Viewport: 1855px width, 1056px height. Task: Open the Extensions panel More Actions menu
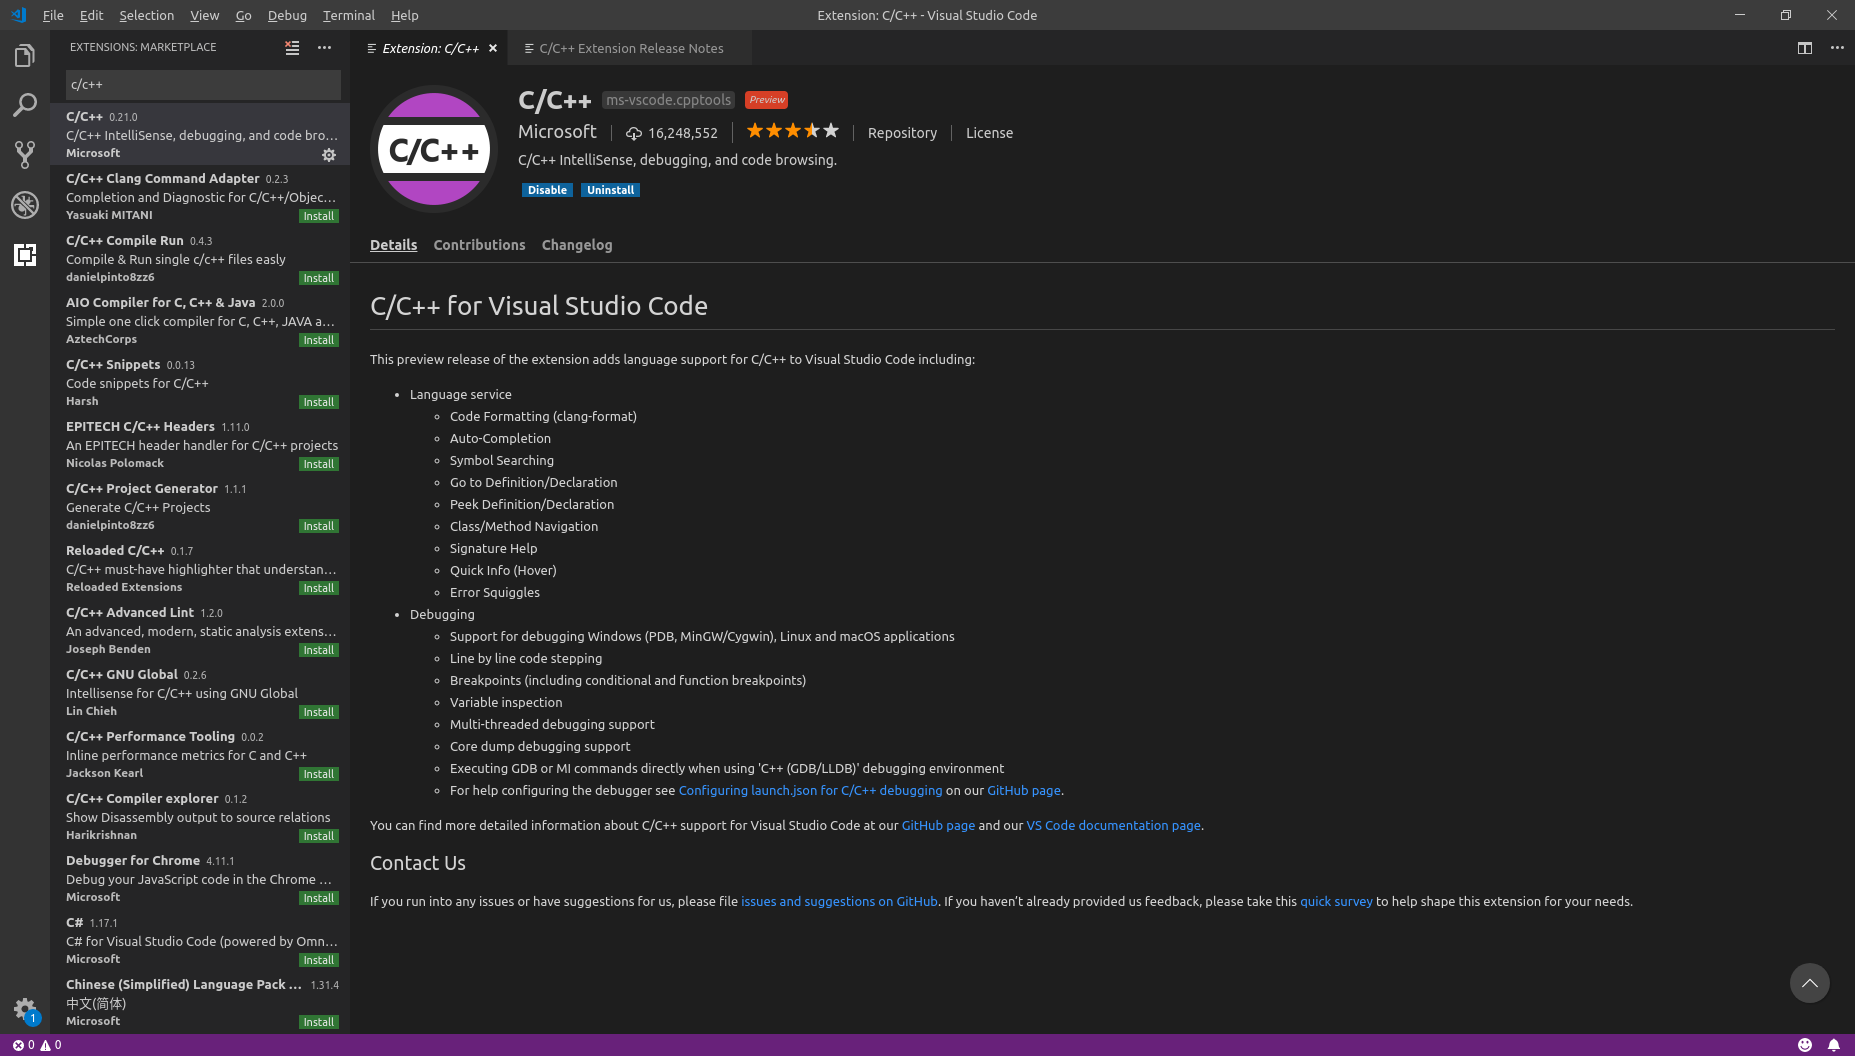coord(324,47)
